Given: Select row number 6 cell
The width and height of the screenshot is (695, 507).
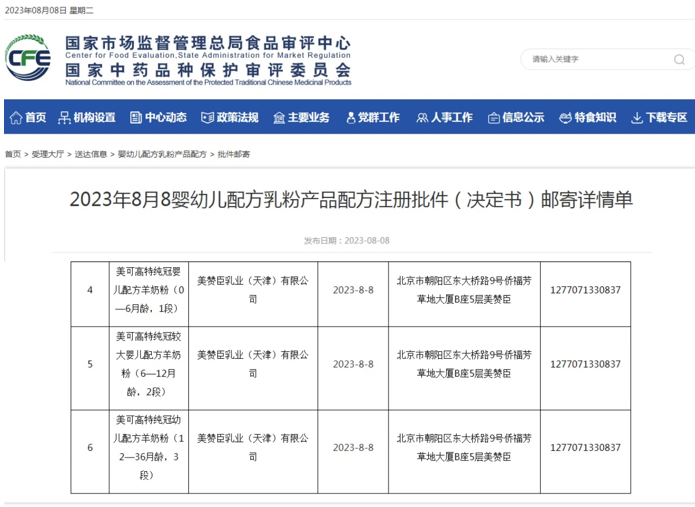Looking at the screenshot, I should pos(90,452).
